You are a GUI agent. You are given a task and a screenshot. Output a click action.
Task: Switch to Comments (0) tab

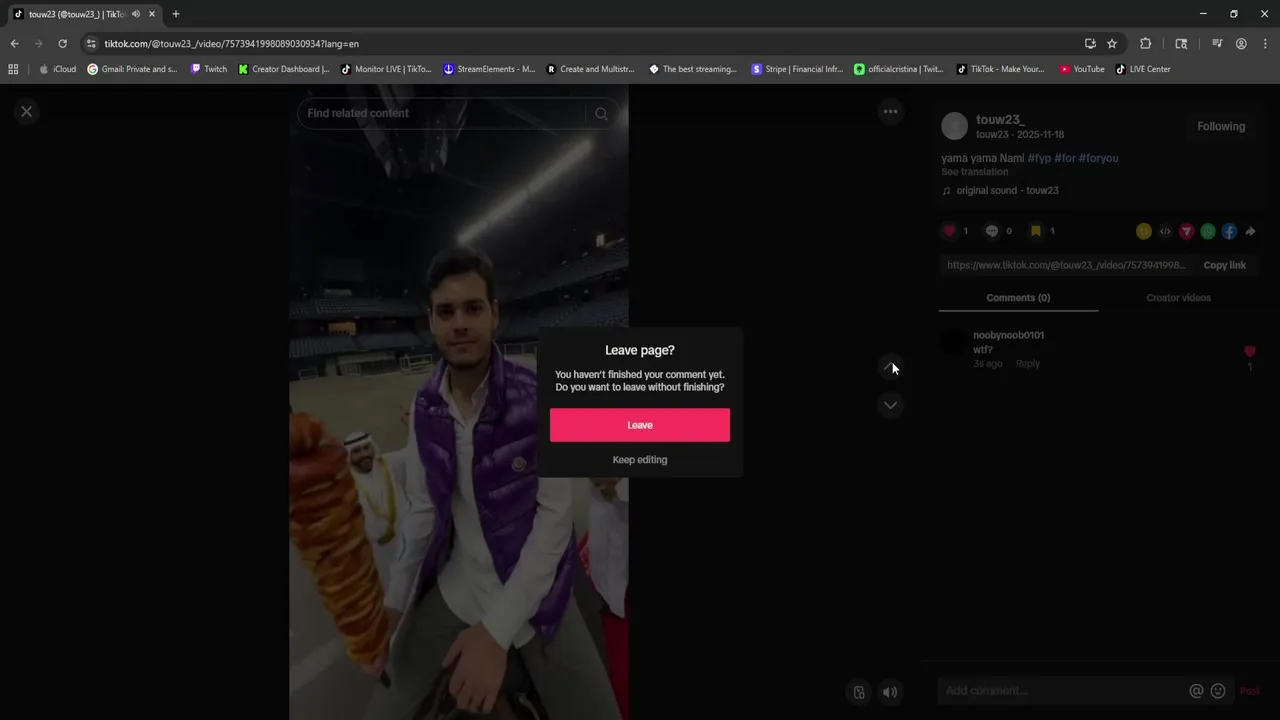point(1018,298)
